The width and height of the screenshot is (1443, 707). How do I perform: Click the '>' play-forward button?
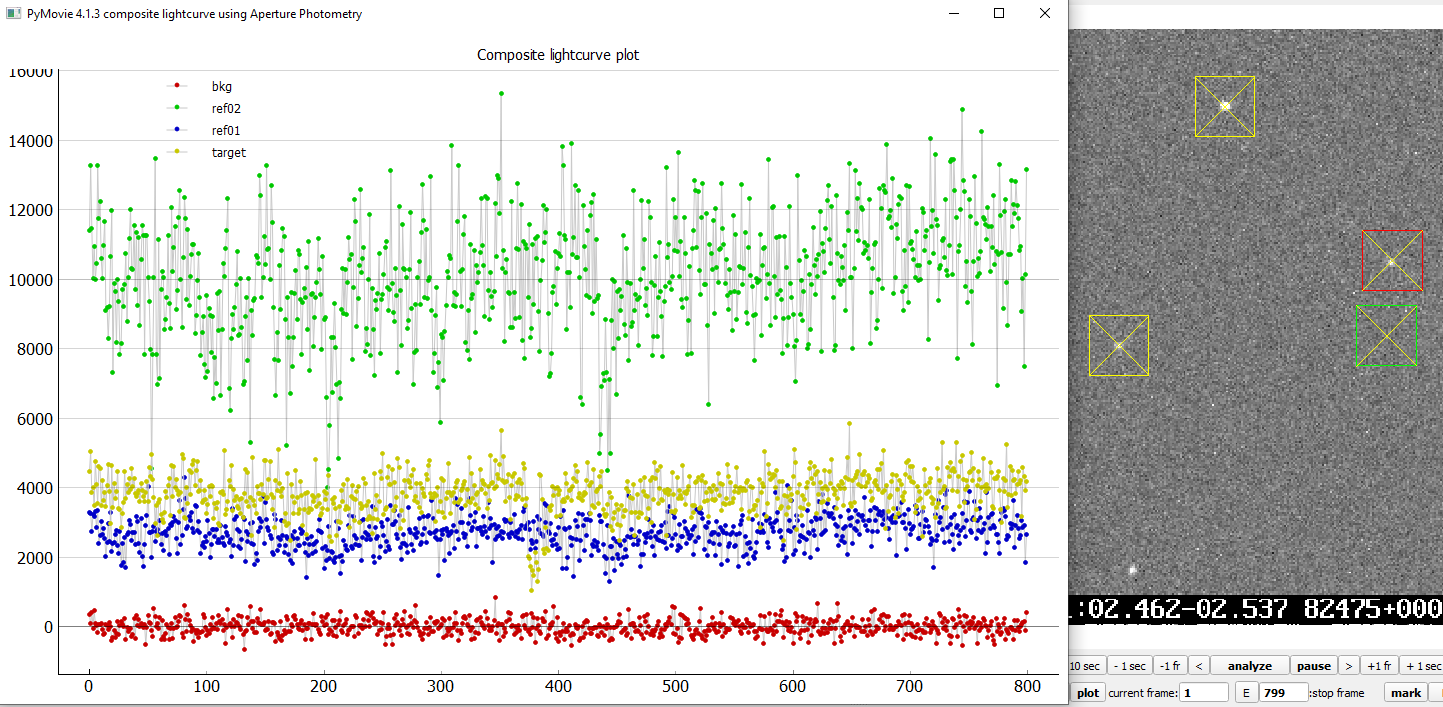1349,666
